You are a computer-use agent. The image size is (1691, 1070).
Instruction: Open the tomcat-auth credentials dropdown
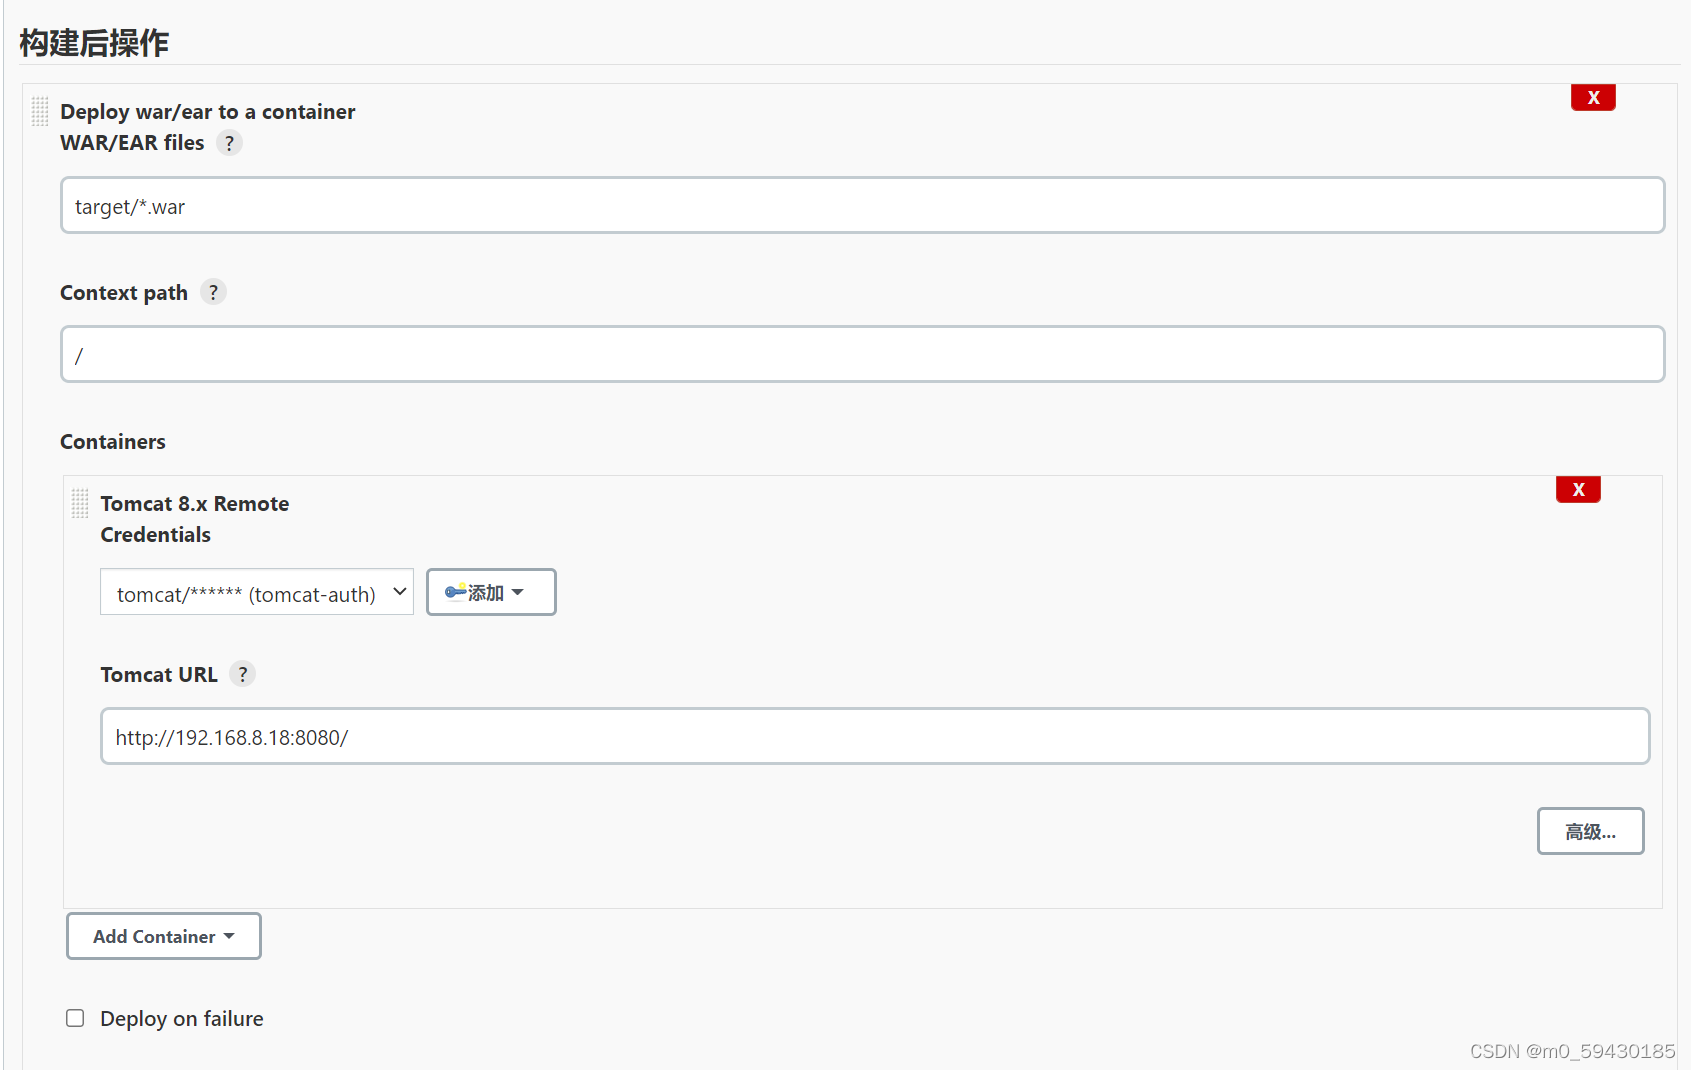pos(256,592)
